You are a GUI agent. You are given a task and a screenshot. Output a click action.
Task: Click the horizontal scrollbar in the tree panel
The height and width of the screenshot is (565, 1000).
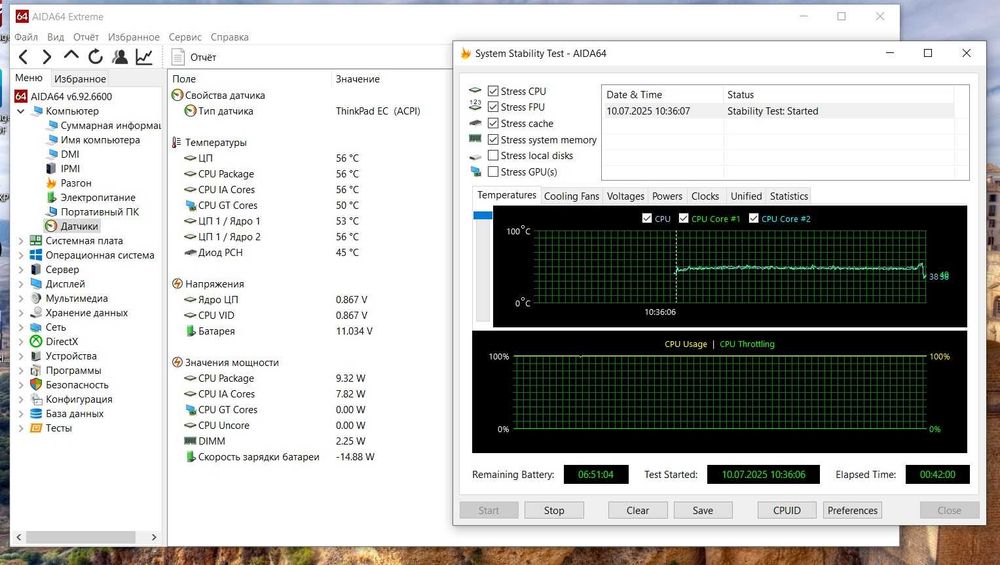80,537
